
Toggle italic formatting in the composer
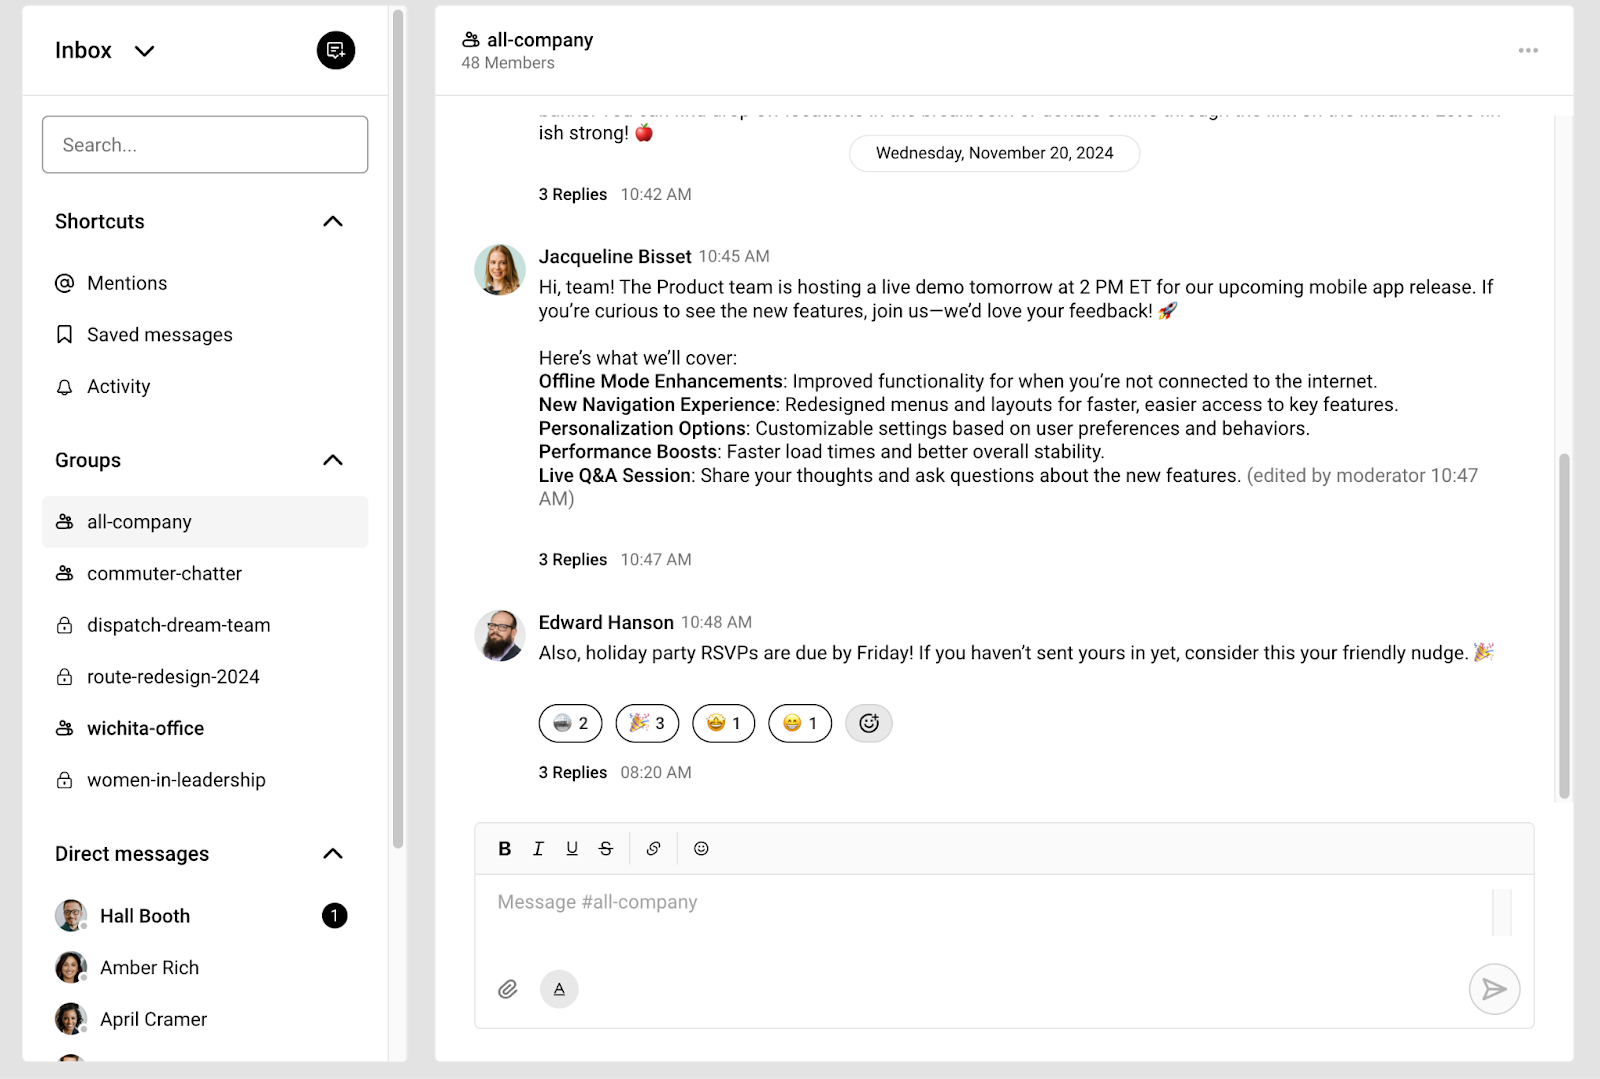pos(537,848)
